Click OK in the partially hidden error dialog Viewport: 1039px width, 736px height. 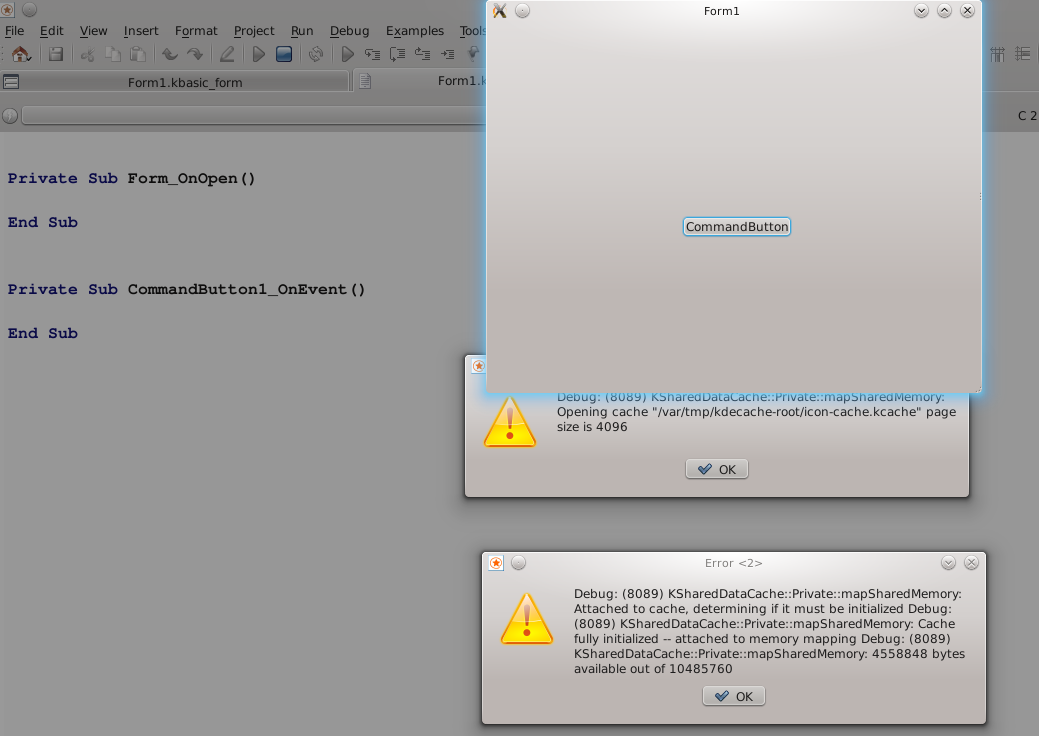coord(717,469)
